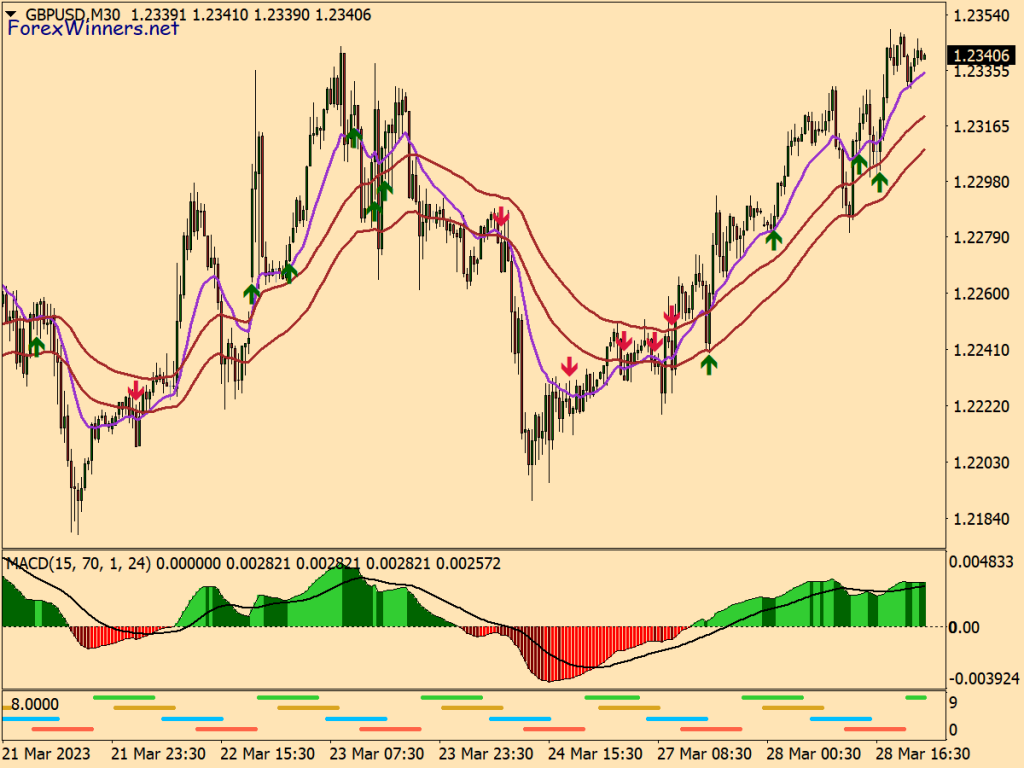
Task: Click the 0.00 MACD zero level label
Action: [964, 628]
